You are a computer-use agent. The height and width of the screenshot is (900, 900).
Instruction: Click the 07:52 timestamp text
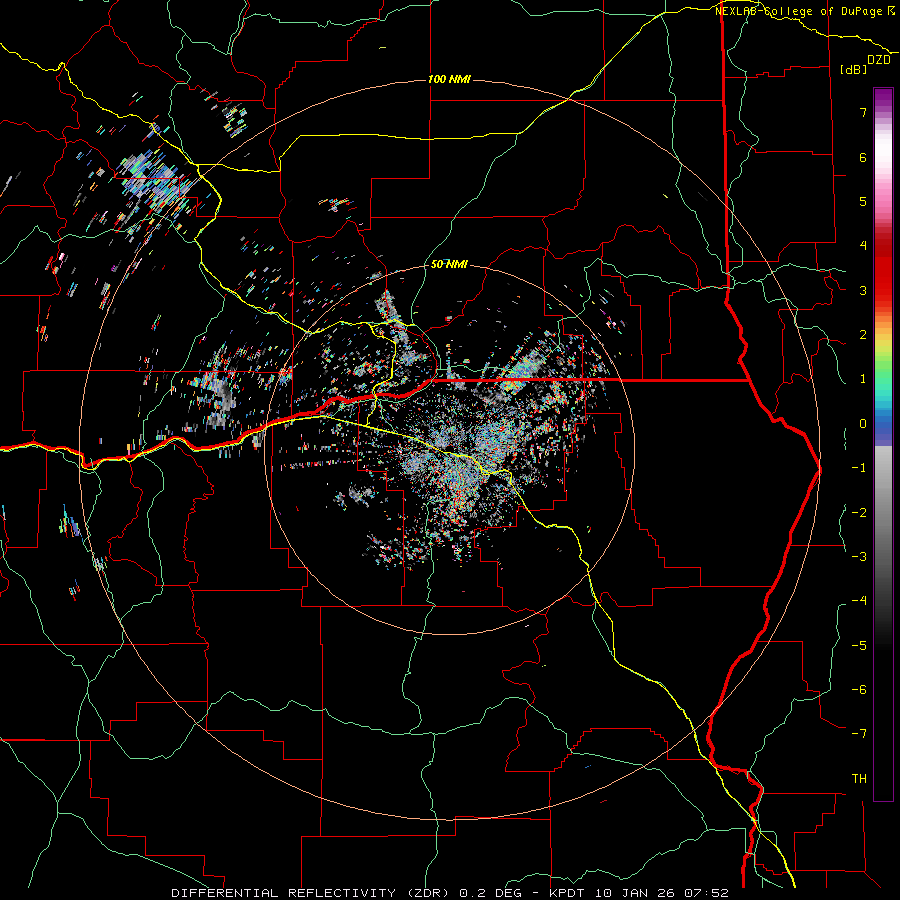[x=705, y=893]
